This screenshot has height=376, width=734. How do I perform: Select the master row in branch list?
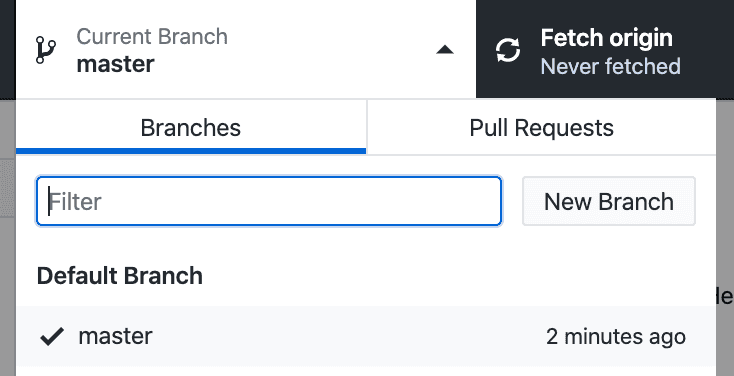coord(366,336)
